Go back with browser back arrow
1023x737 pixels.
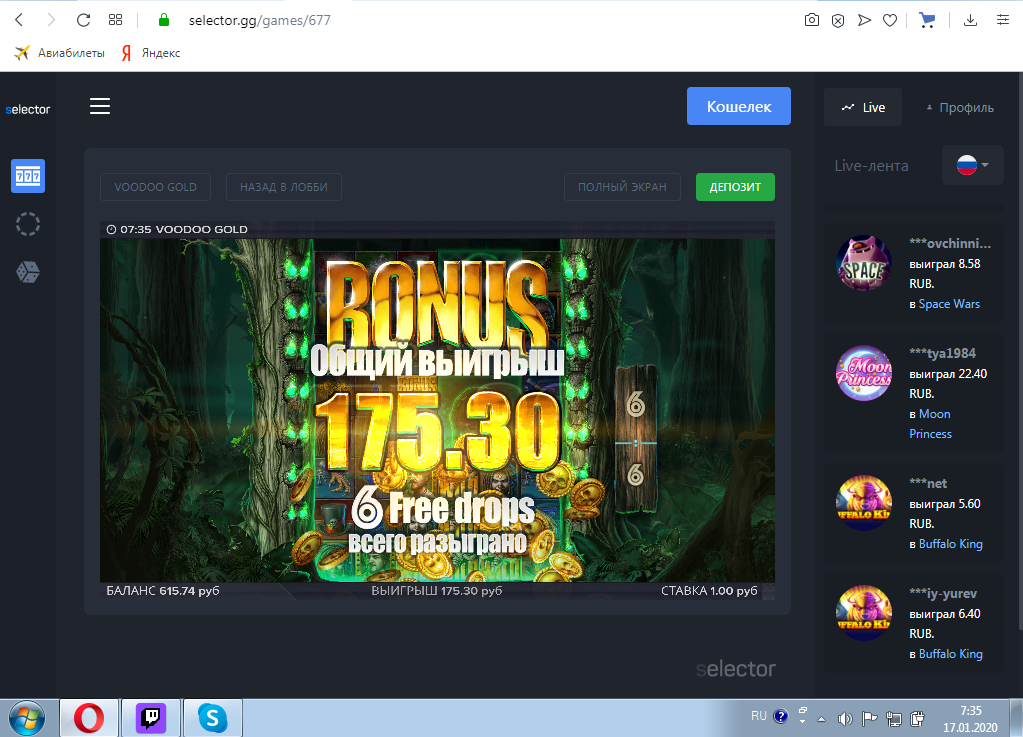[x=19, y=20]
